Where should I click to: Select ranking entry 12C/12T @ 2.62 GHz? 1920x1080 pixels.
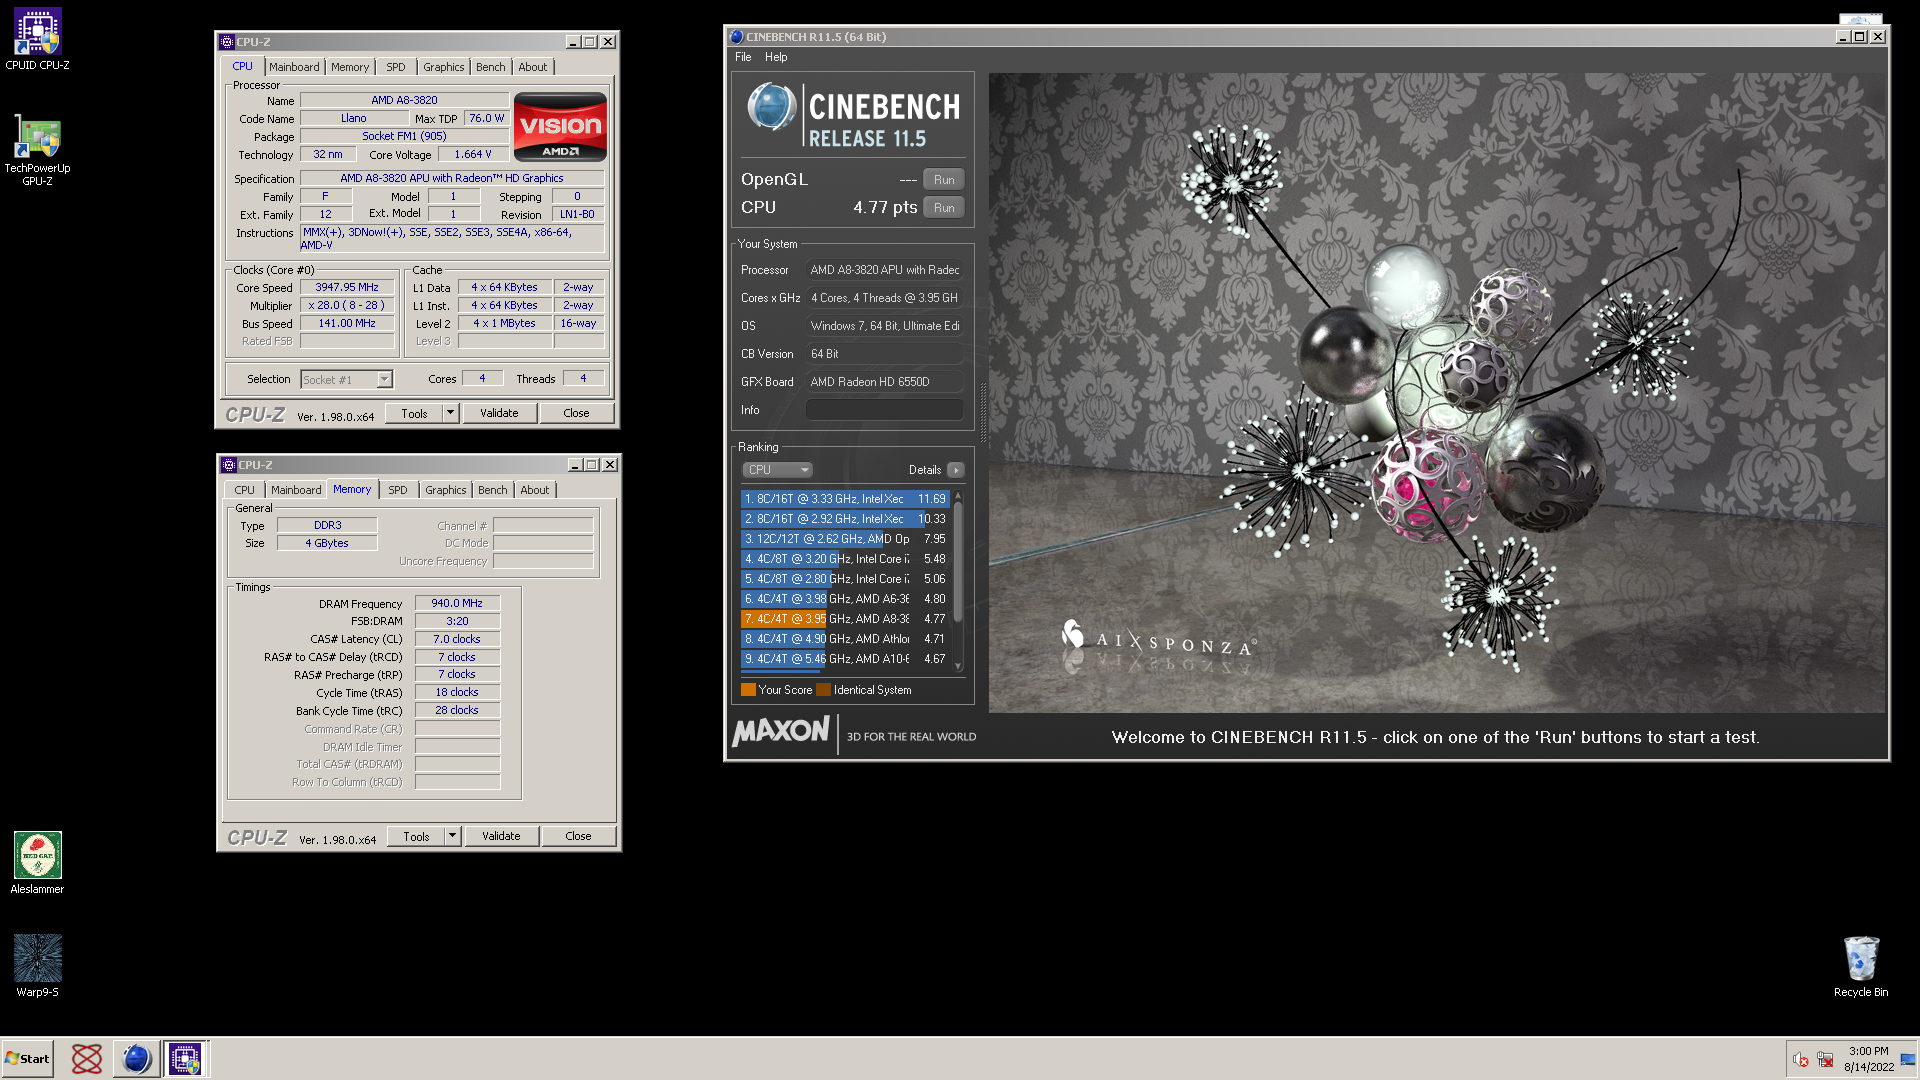(x=845, y=539)
